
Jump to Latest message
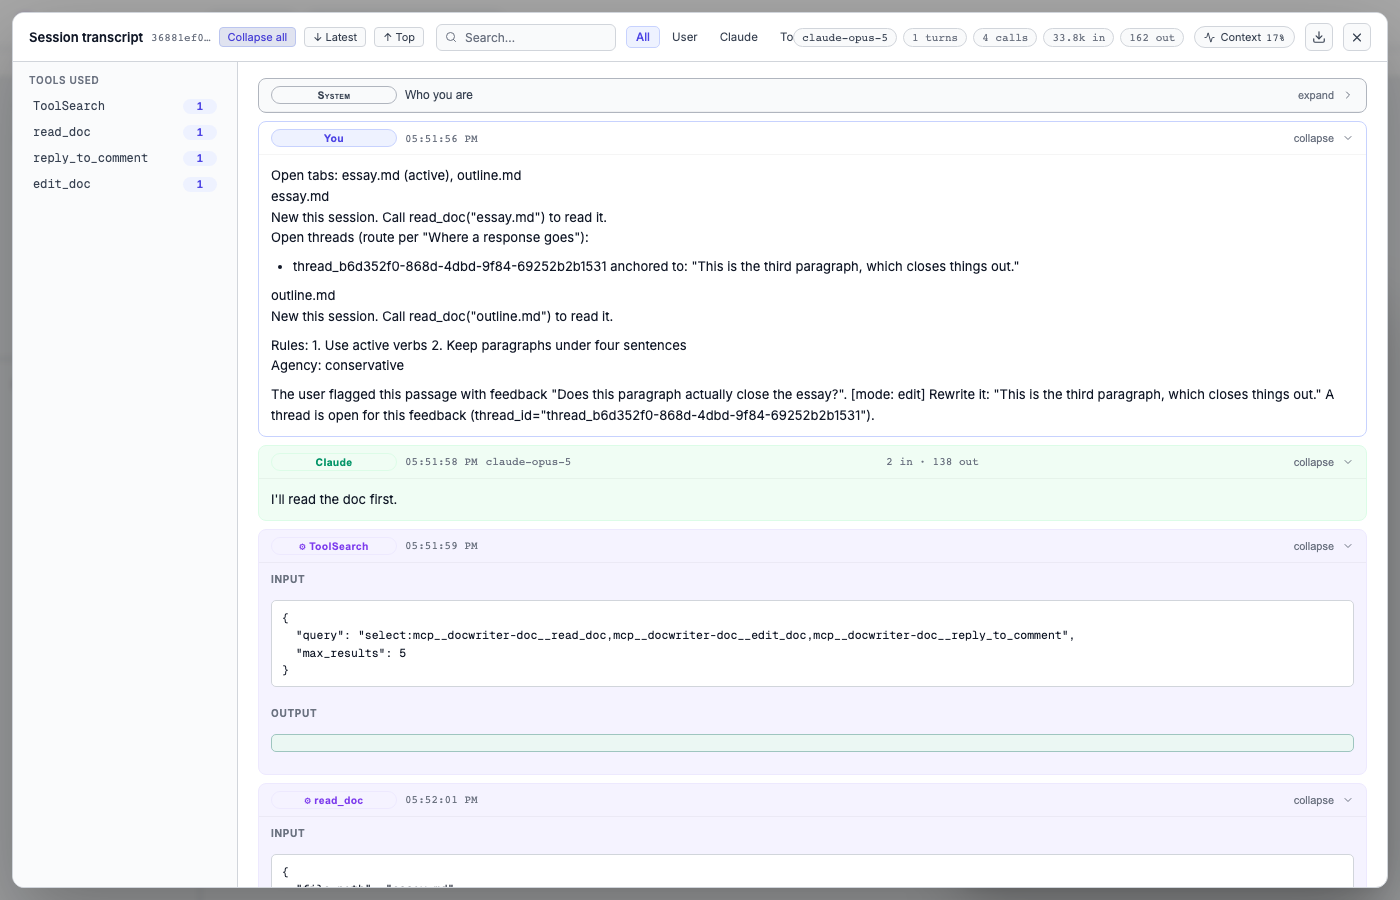click(335, 37)
